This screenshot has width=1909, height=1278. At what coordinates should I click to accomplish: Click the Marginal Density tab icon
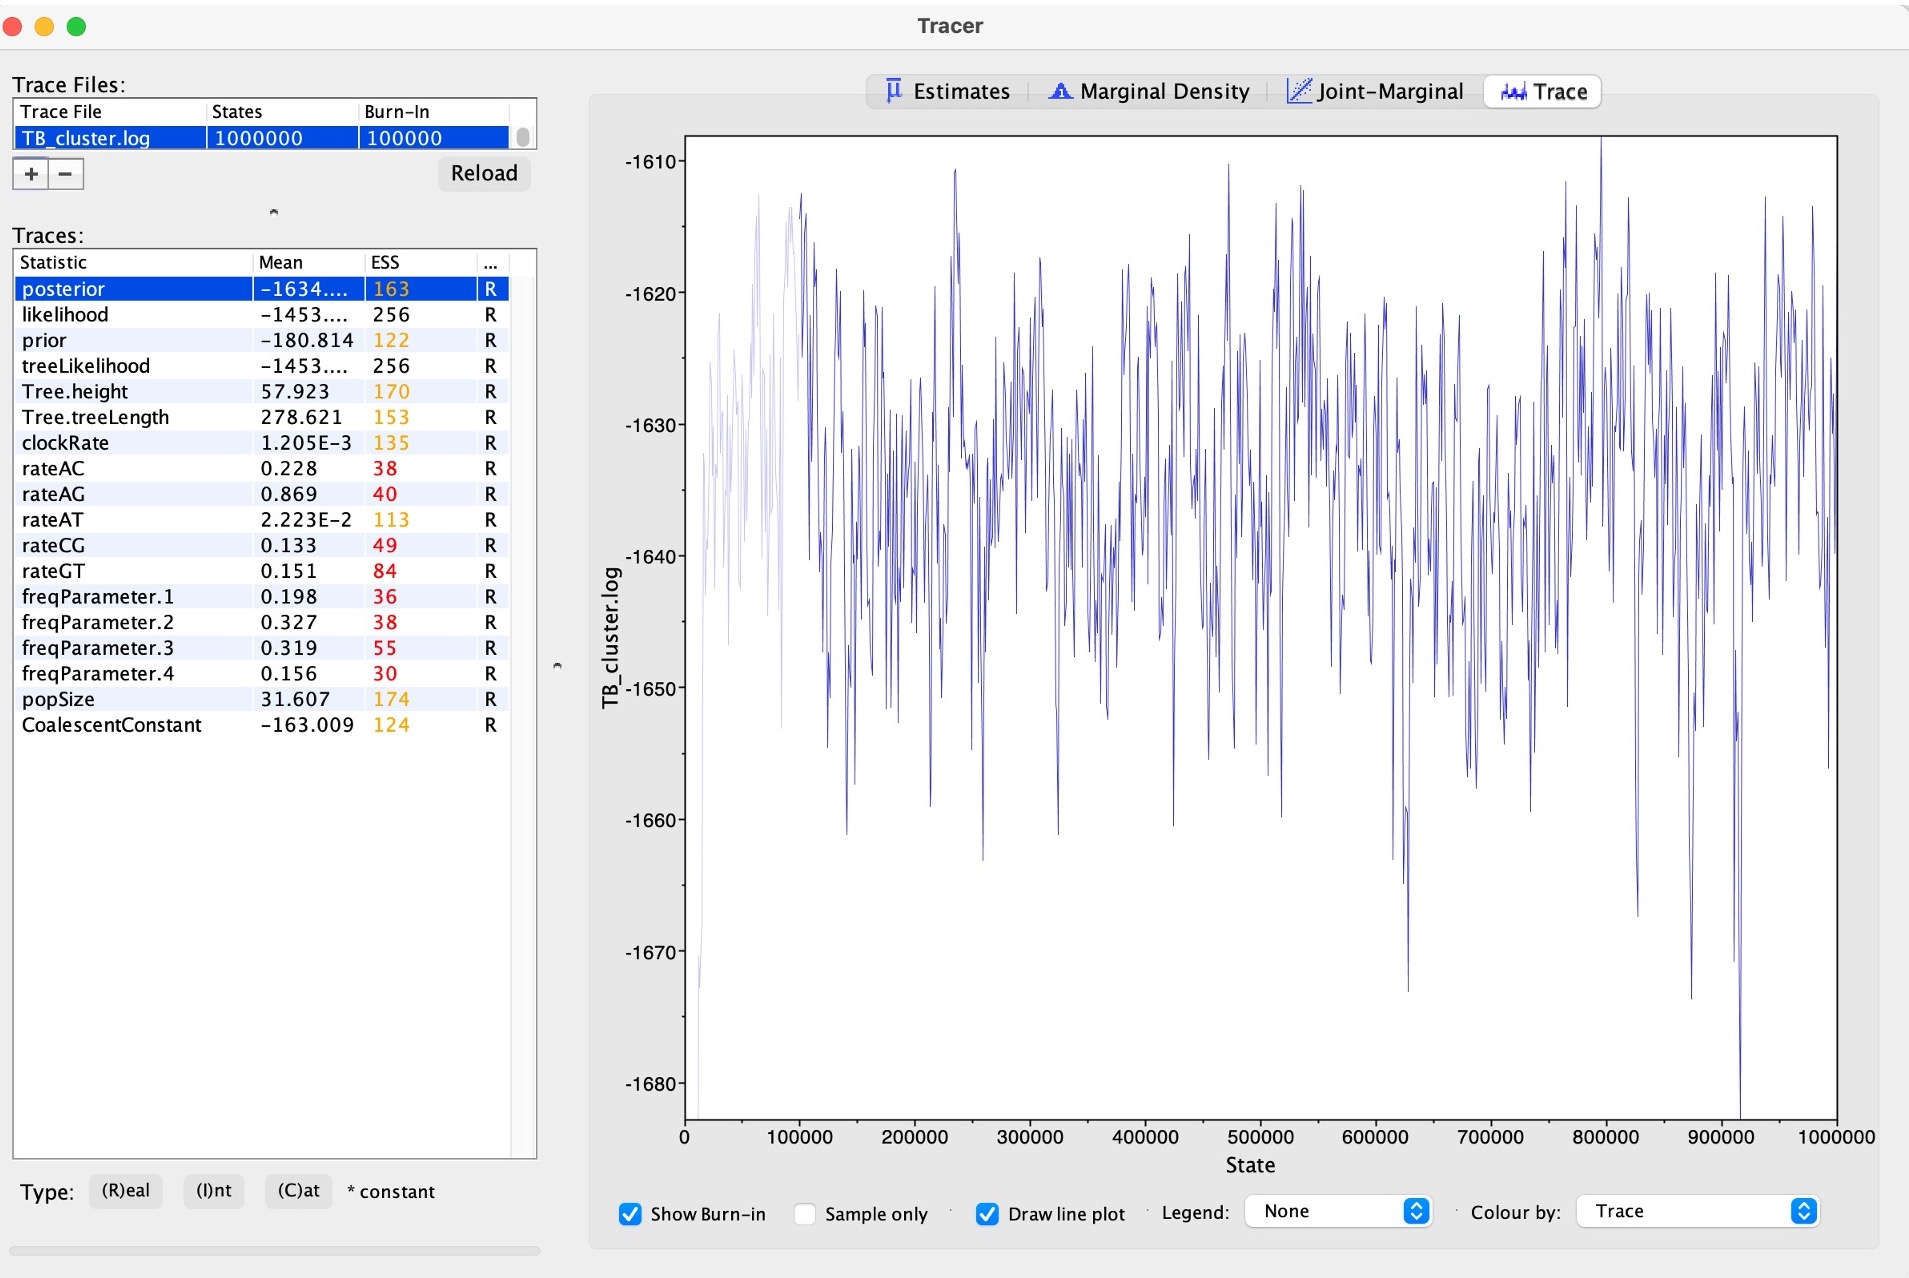click(1060, 91)
